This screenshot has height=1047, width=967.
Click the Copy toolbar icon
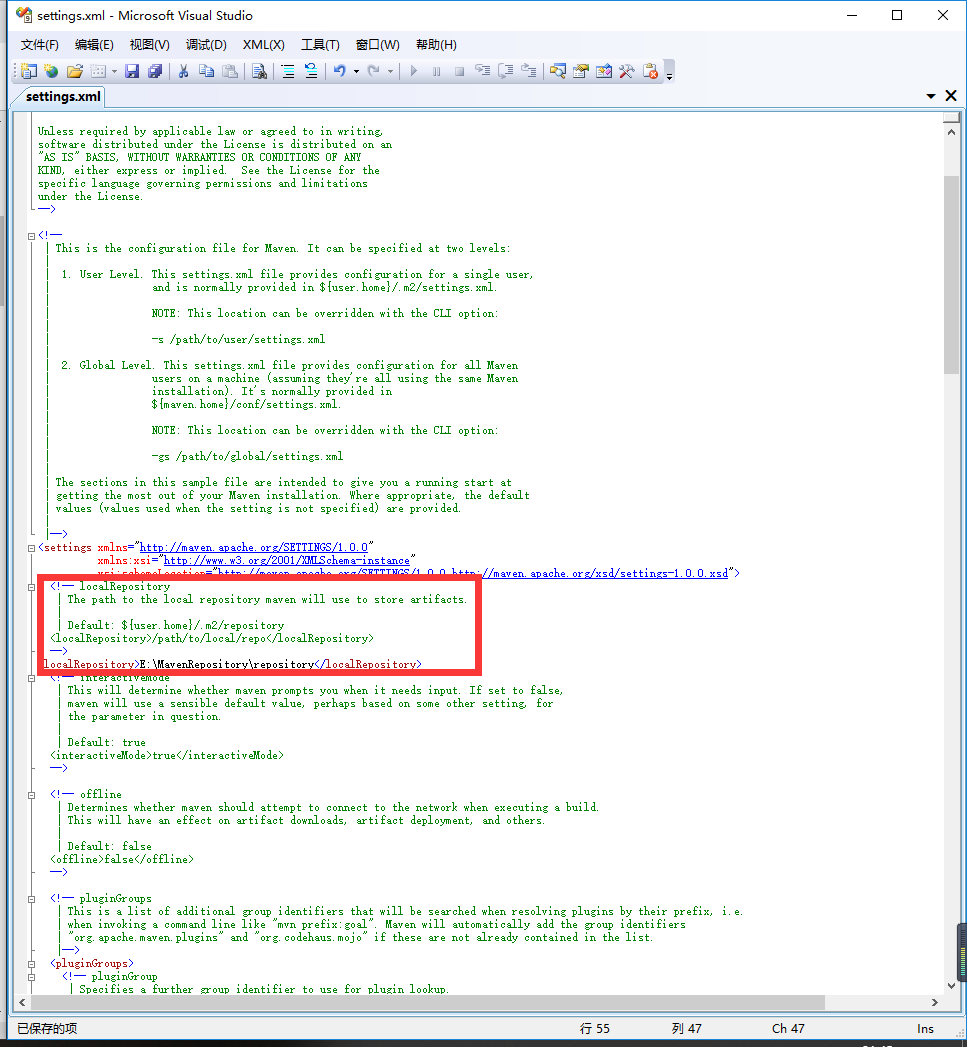pos(207,71)
